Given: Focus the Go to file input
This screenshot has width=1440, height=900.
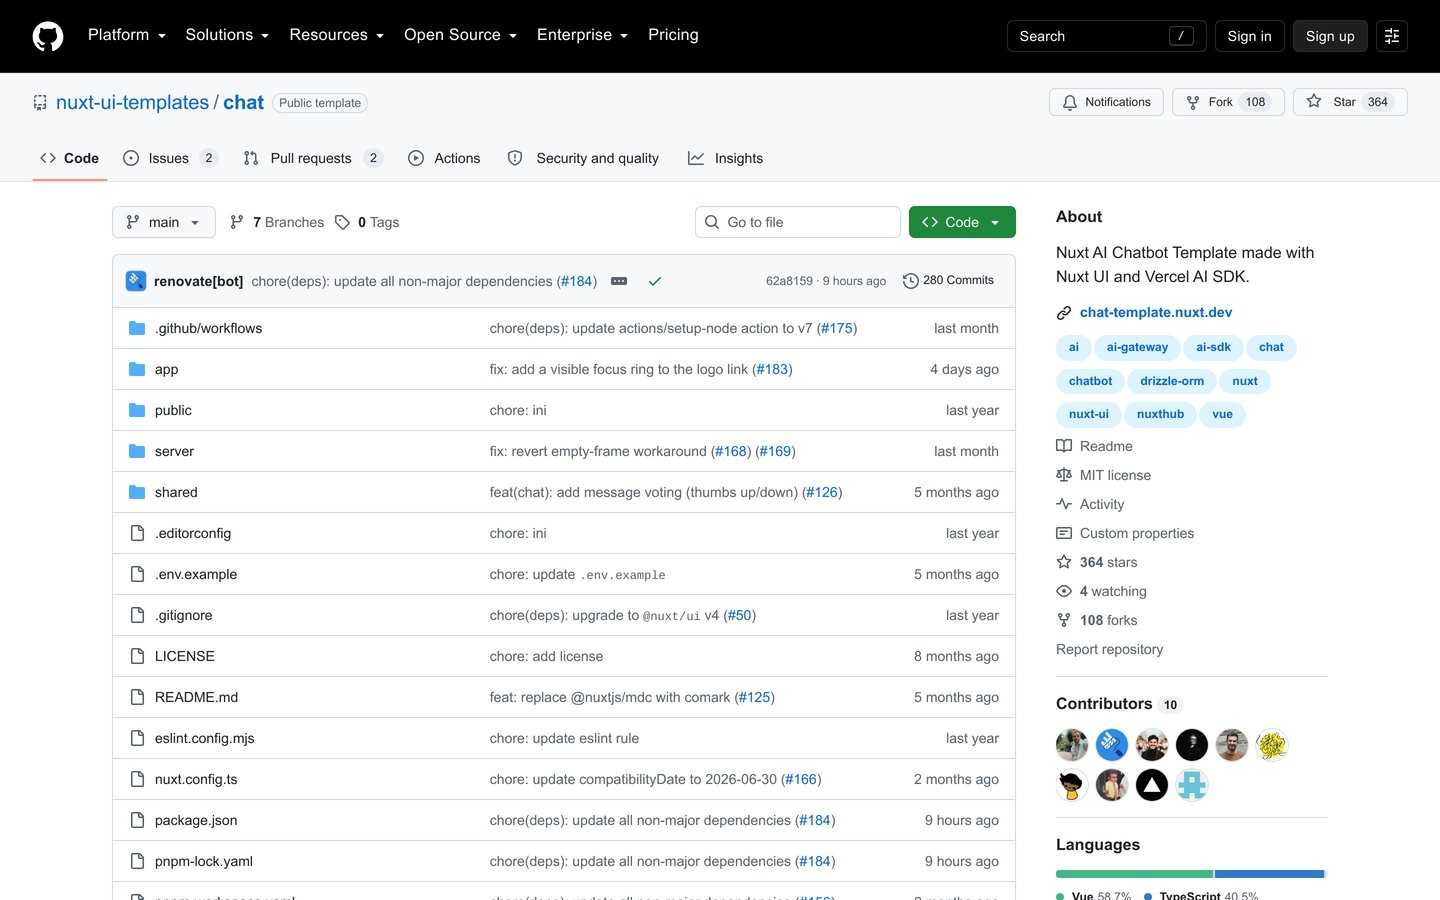Looking at the screenshot, I should pyautogui.click(x=798, y=222).
